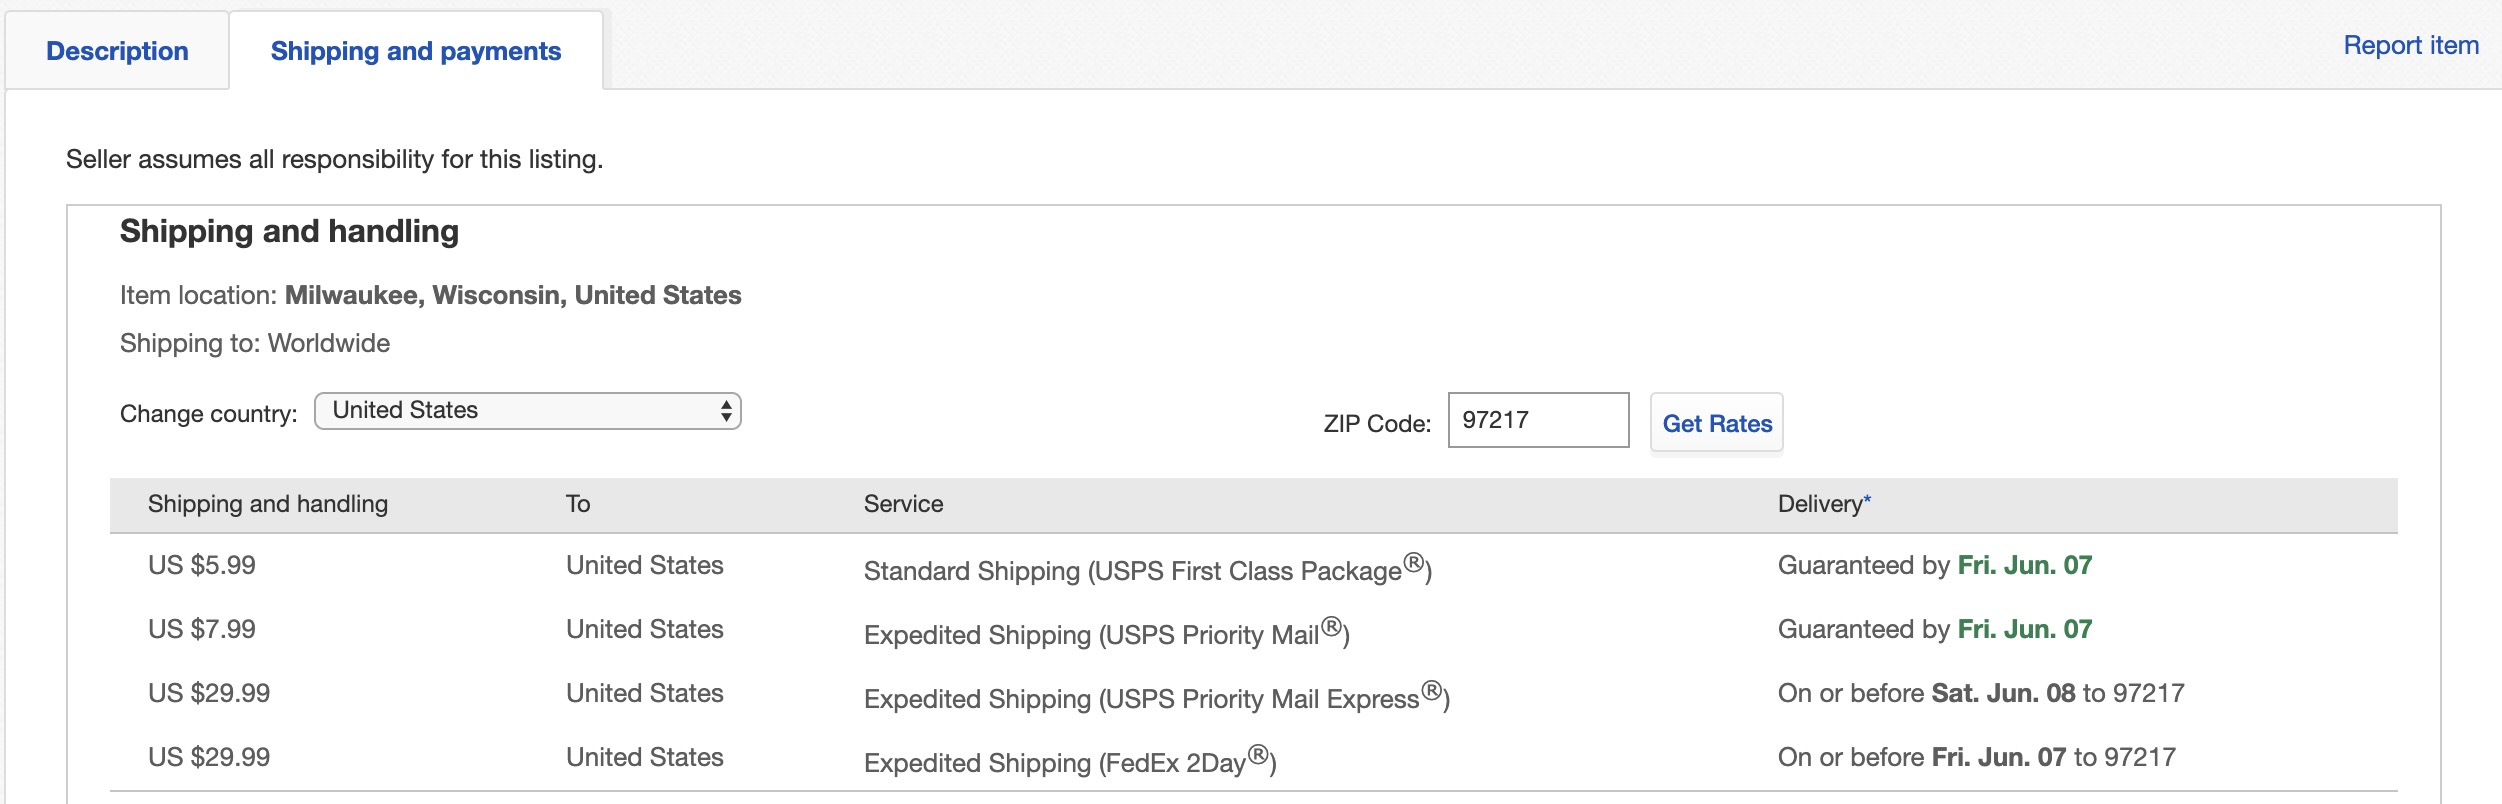
Task: Select the USPS First Class Package service row
Action: [1147, 570]
